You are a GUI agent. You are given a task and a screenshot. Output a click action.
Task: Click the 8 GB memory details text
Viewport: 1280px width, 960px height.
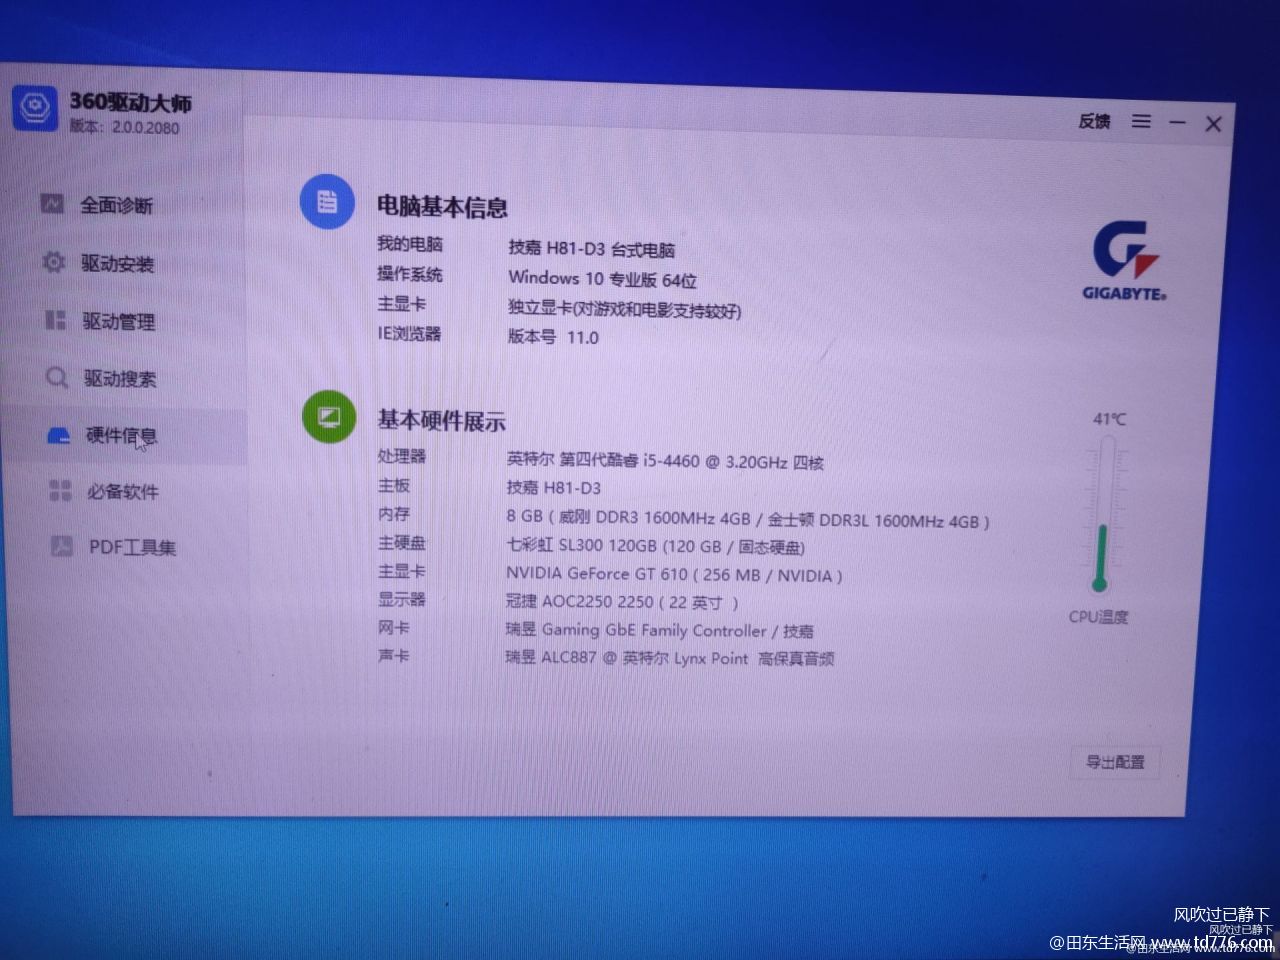pos(748,520)
